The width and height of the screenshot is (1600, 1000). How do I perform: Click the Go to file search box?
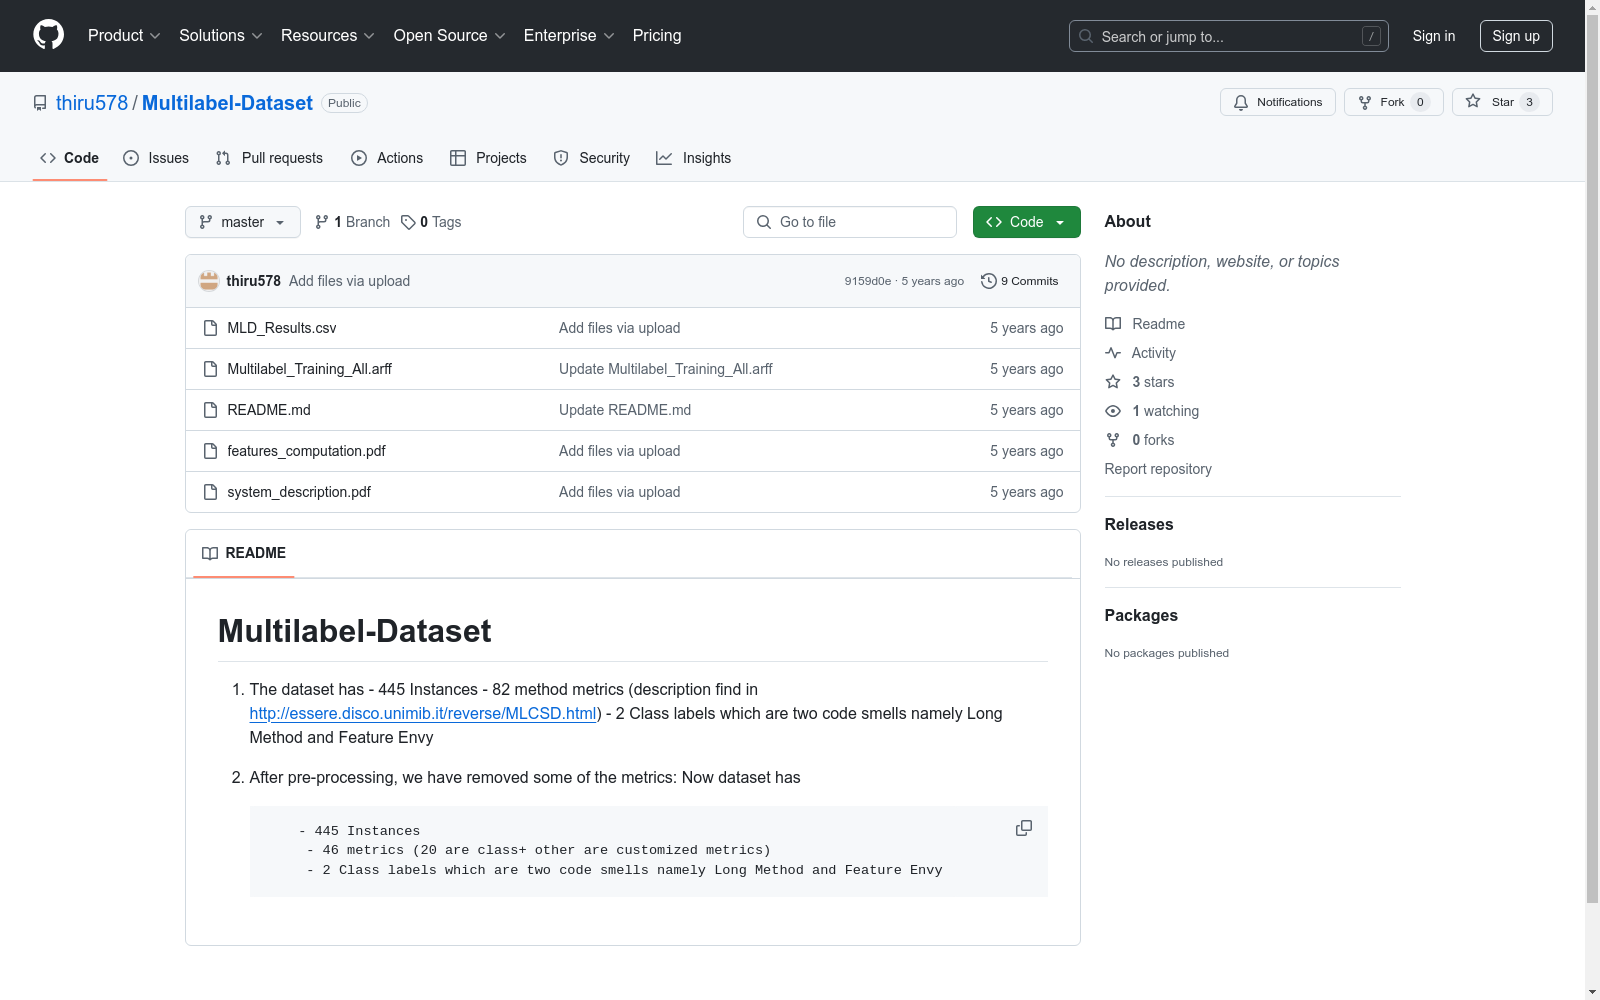pos(850,222)
